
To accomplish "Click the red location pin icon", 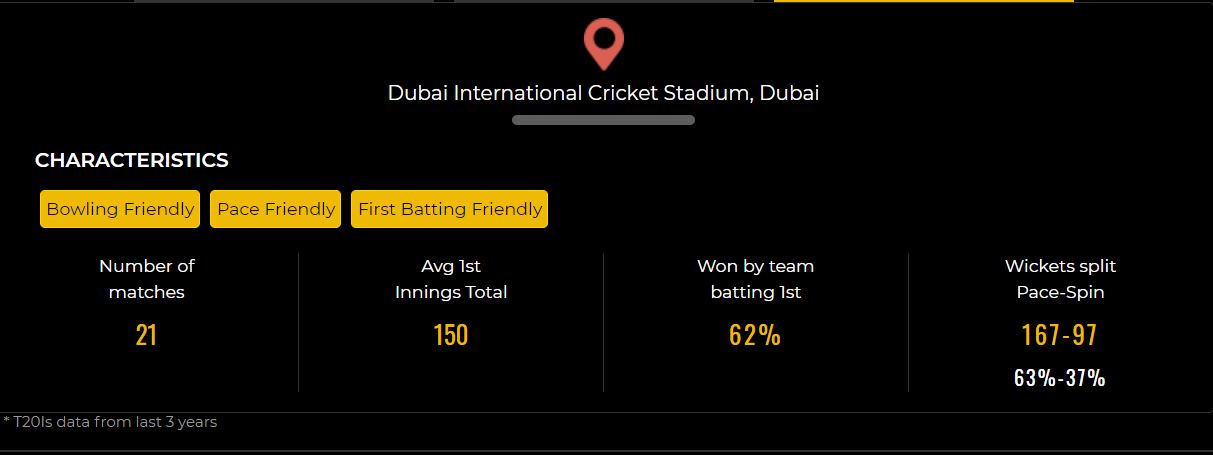I will point(604,46).
